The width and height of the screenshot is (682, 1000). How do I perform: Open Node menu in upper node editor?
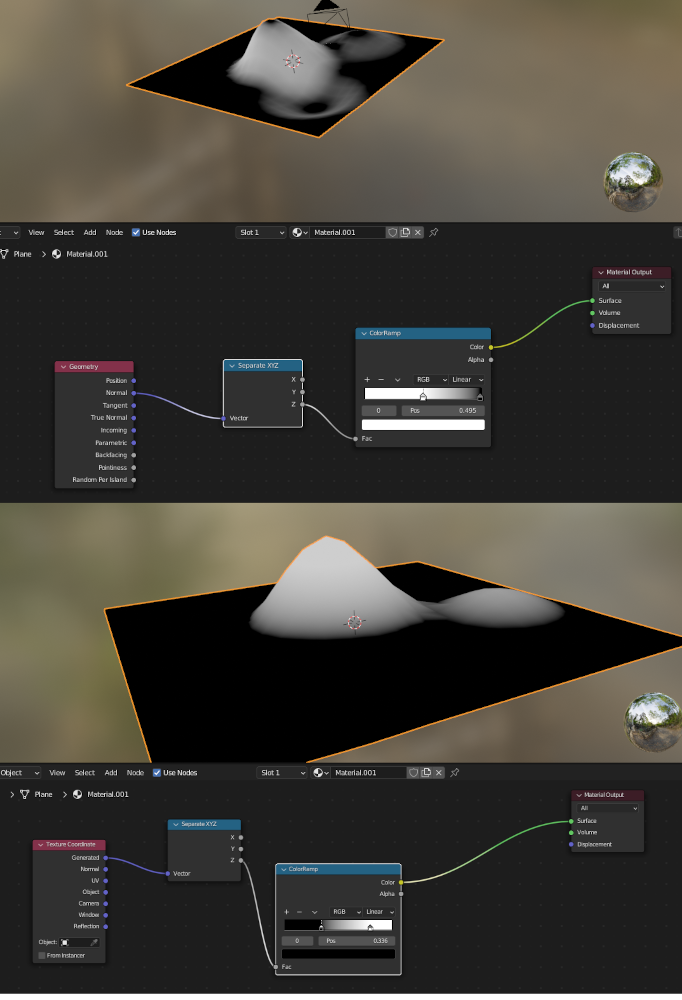(x=114, y=232)
